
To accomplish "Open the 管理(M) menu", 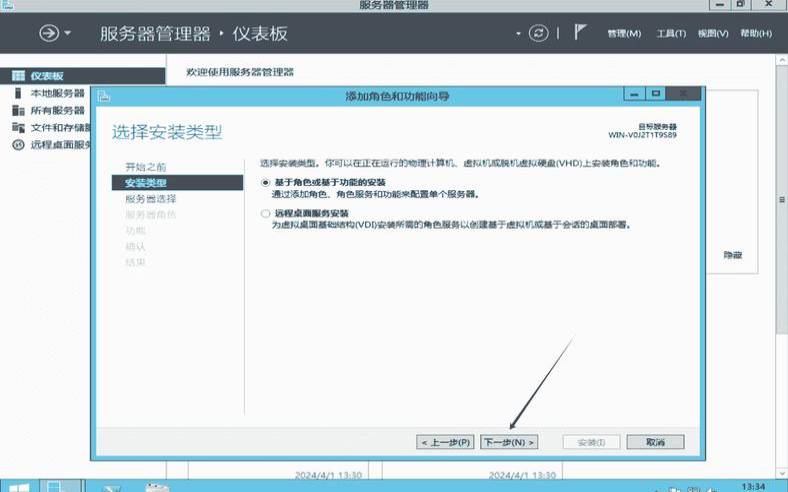I will (x=624, y=34).
